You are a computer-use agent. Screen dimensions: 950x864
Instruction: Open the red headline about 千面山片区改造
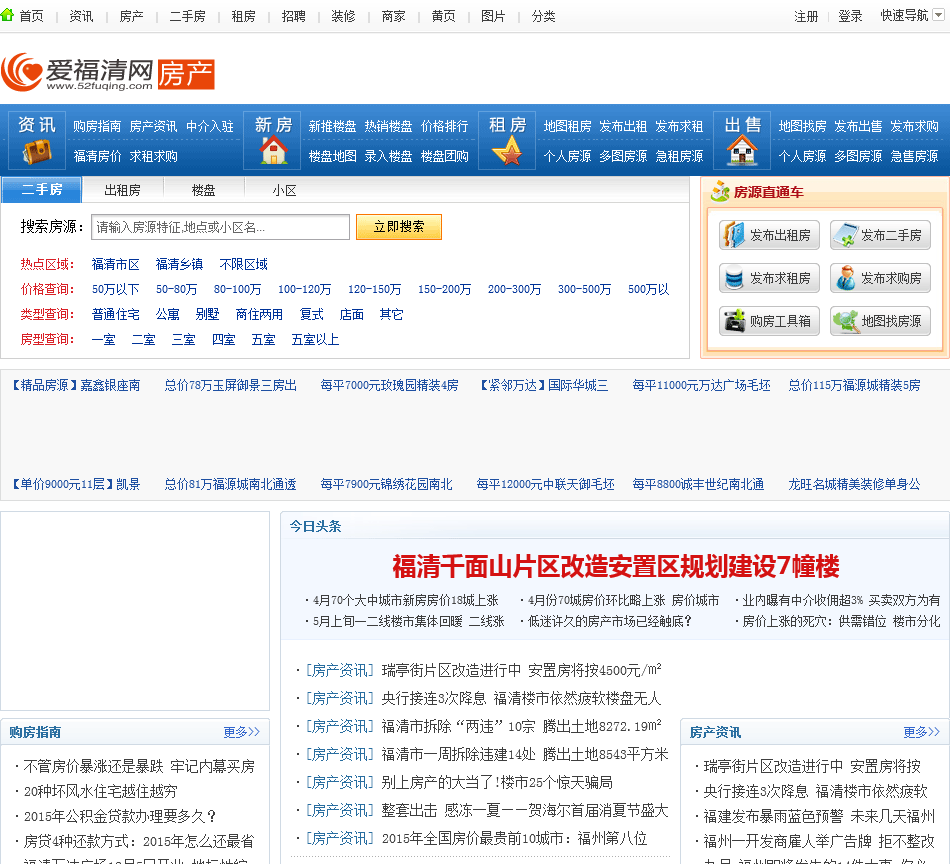coord(616,567)
